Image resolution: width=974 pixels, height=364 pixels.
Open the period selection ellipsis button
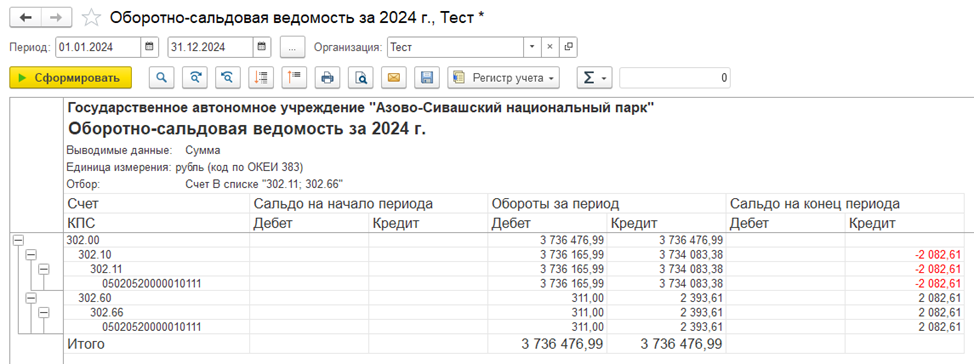(292, 47)
